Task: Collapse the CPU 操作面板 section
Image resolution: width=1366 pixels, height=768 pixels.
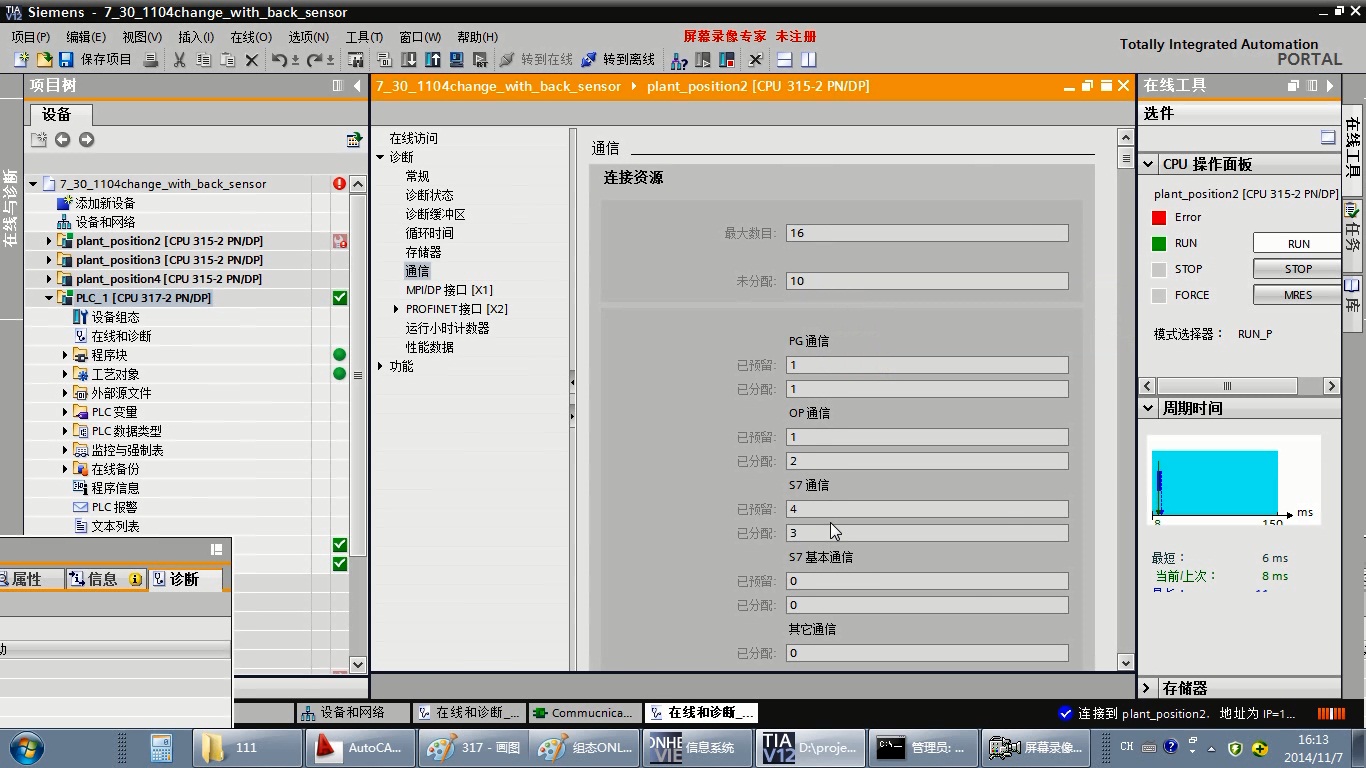Action: 1149,164
